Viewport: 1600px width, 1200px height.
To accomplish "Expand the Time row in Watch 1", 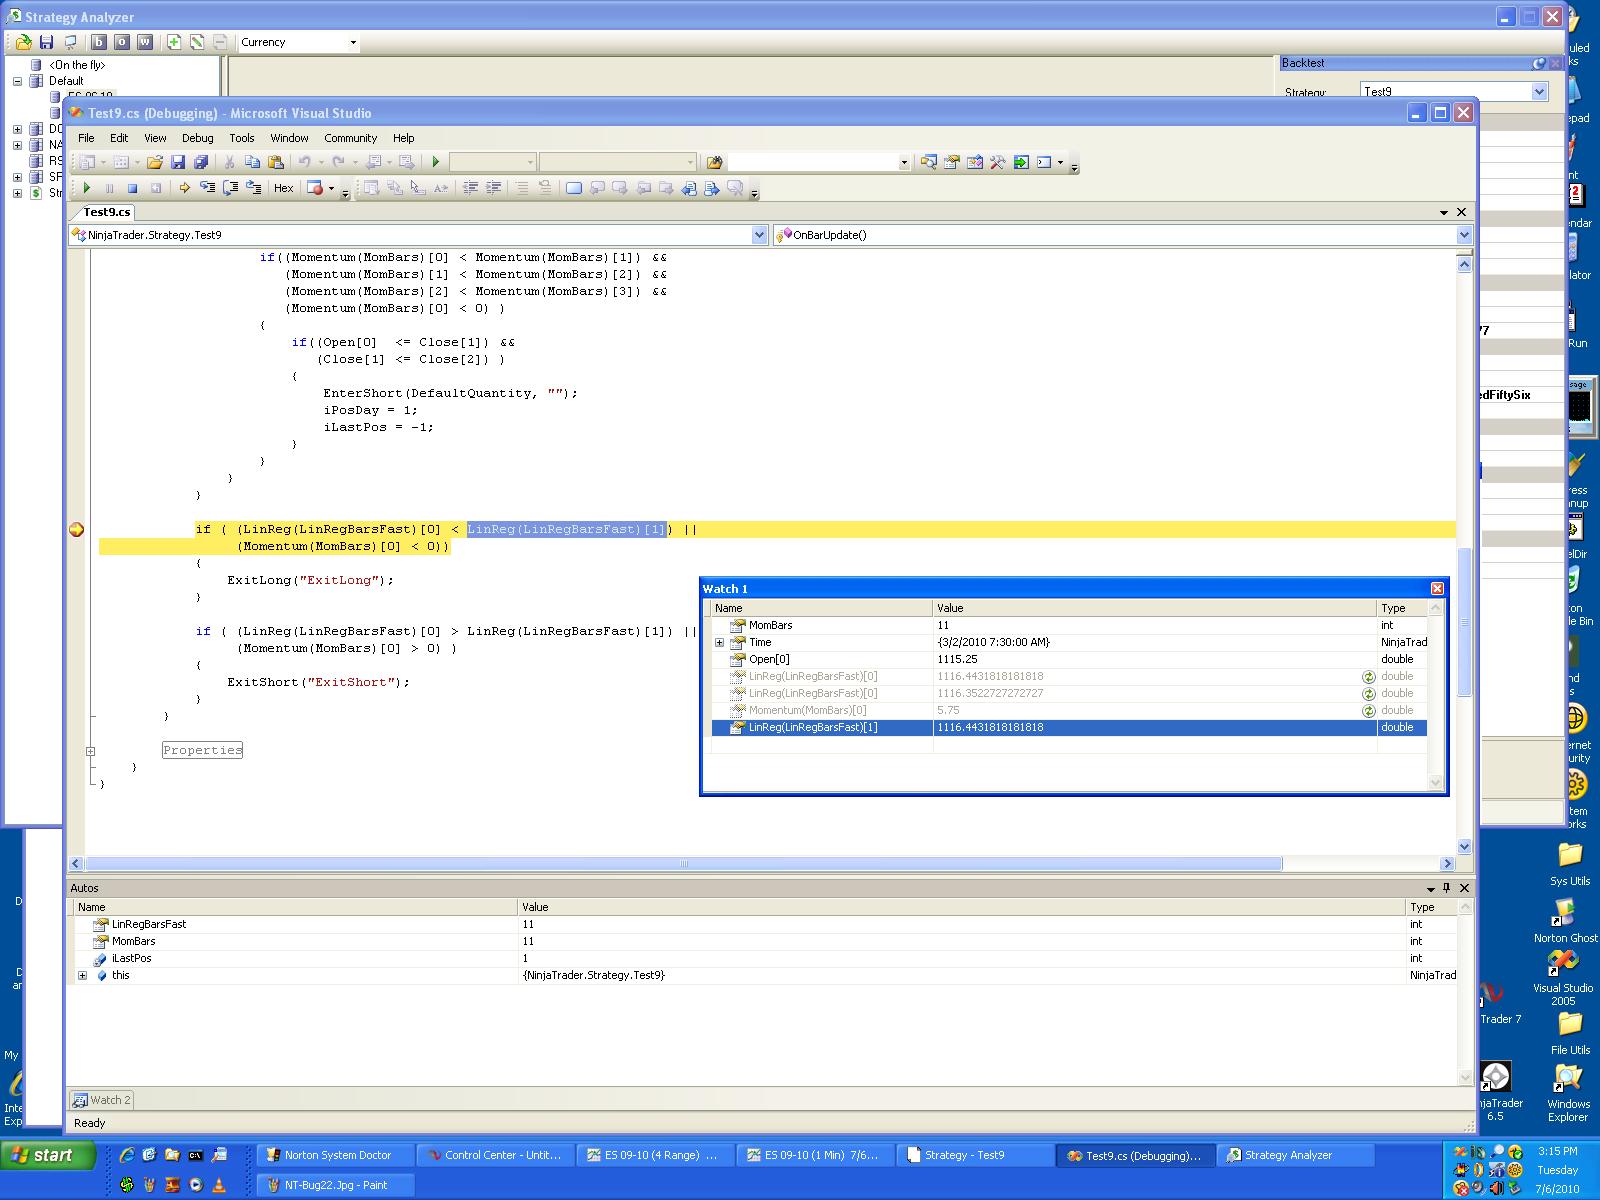I will click(x=719, y=642).
